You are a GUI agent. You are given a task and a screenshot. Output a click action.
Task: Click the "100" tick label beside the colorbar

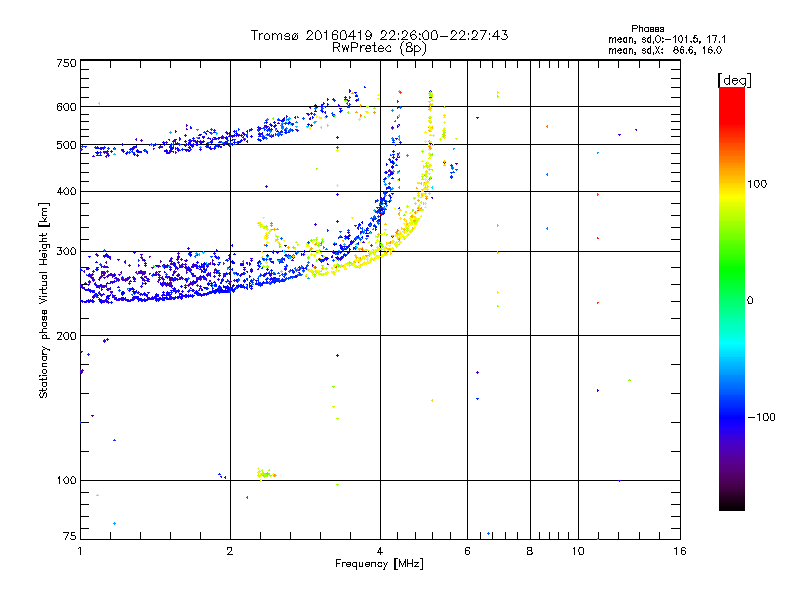click(x=757, y=184)
